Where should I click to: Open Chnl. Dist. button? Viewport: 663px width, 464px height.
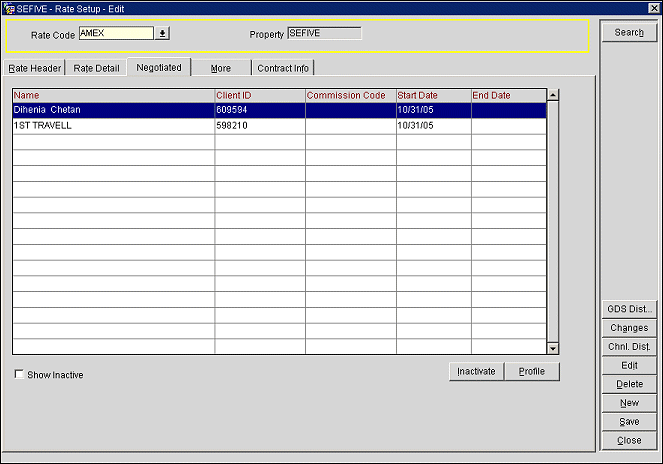click(629, 347)
